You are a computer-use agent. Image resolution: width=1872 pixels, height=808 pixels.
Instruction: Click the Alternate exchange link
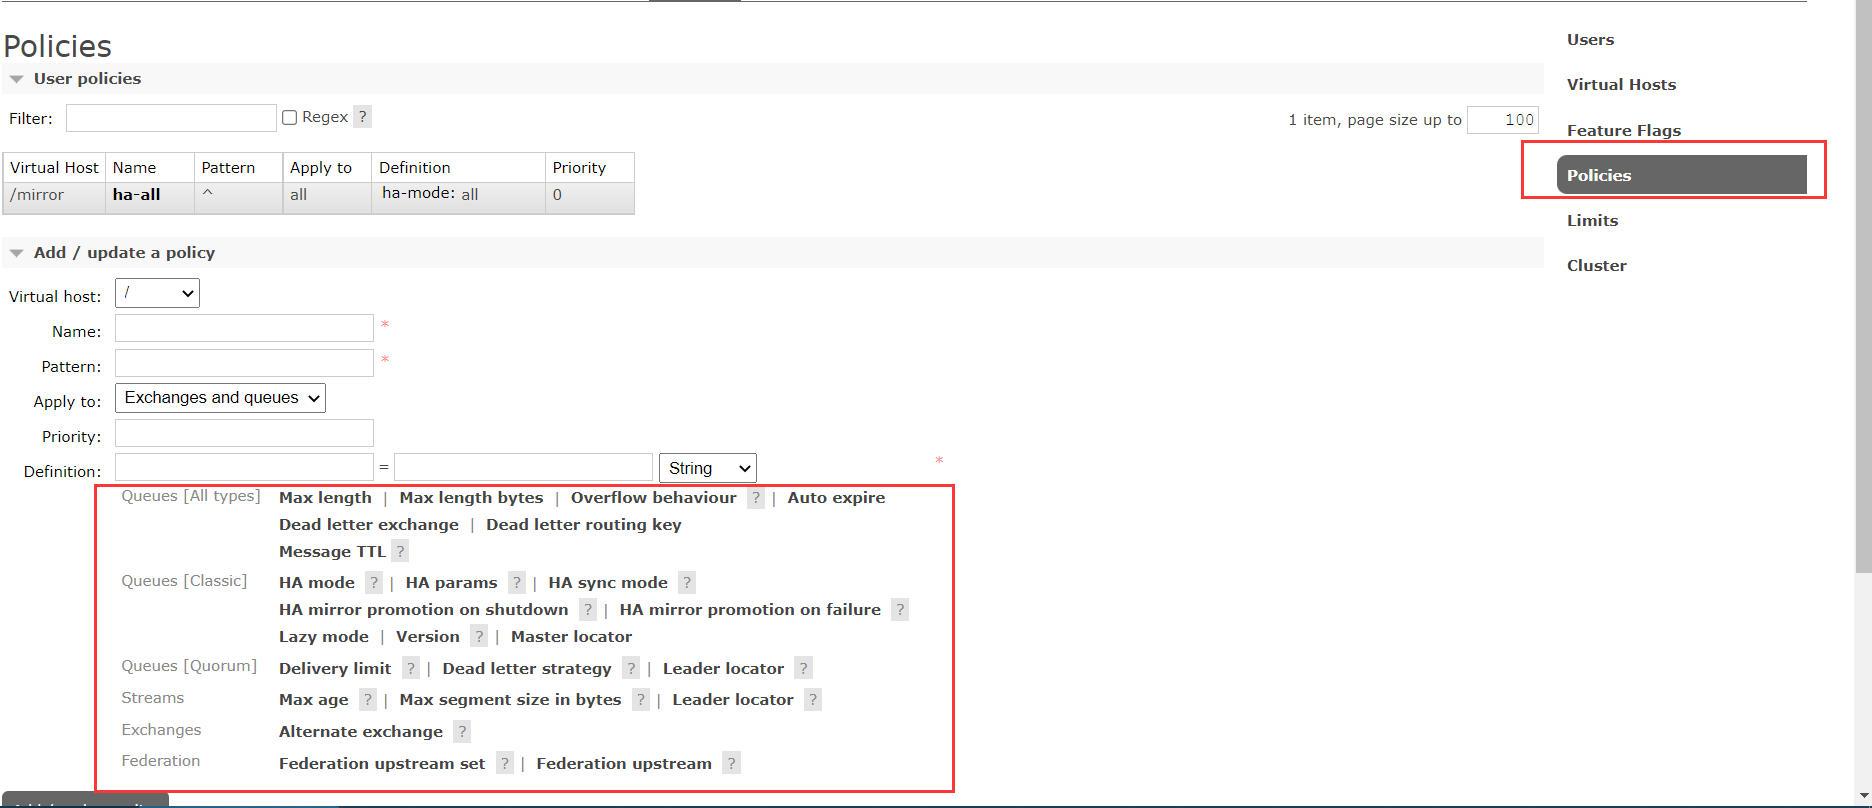pyautogui.click(x=361, y=732)
